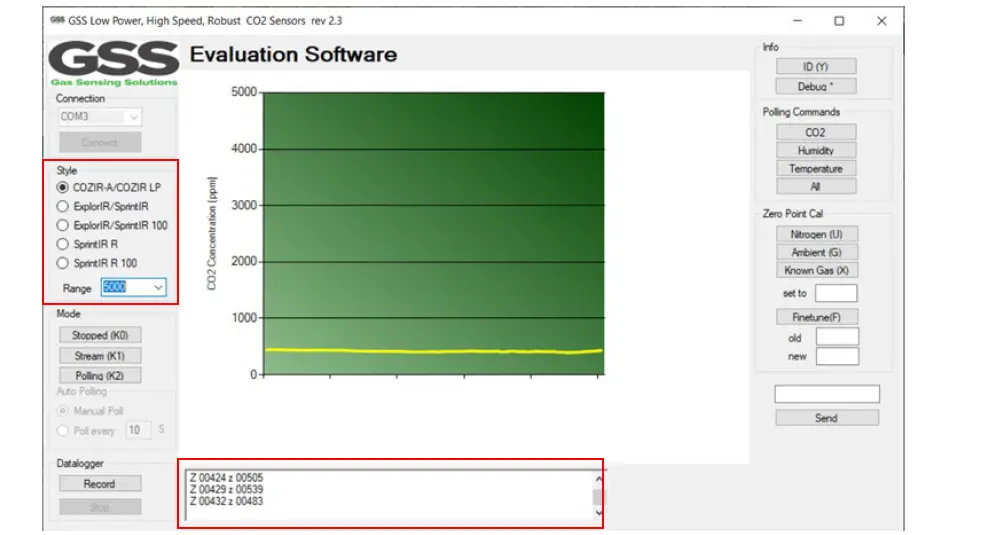Screen dimensions: 983x535
Task: Send the custom command with Send button
Action: point(827,418)
